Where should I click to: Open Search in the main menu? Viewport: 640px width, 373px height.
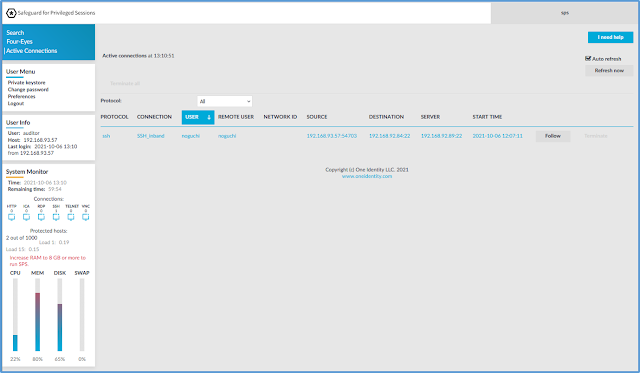point(15,33)
